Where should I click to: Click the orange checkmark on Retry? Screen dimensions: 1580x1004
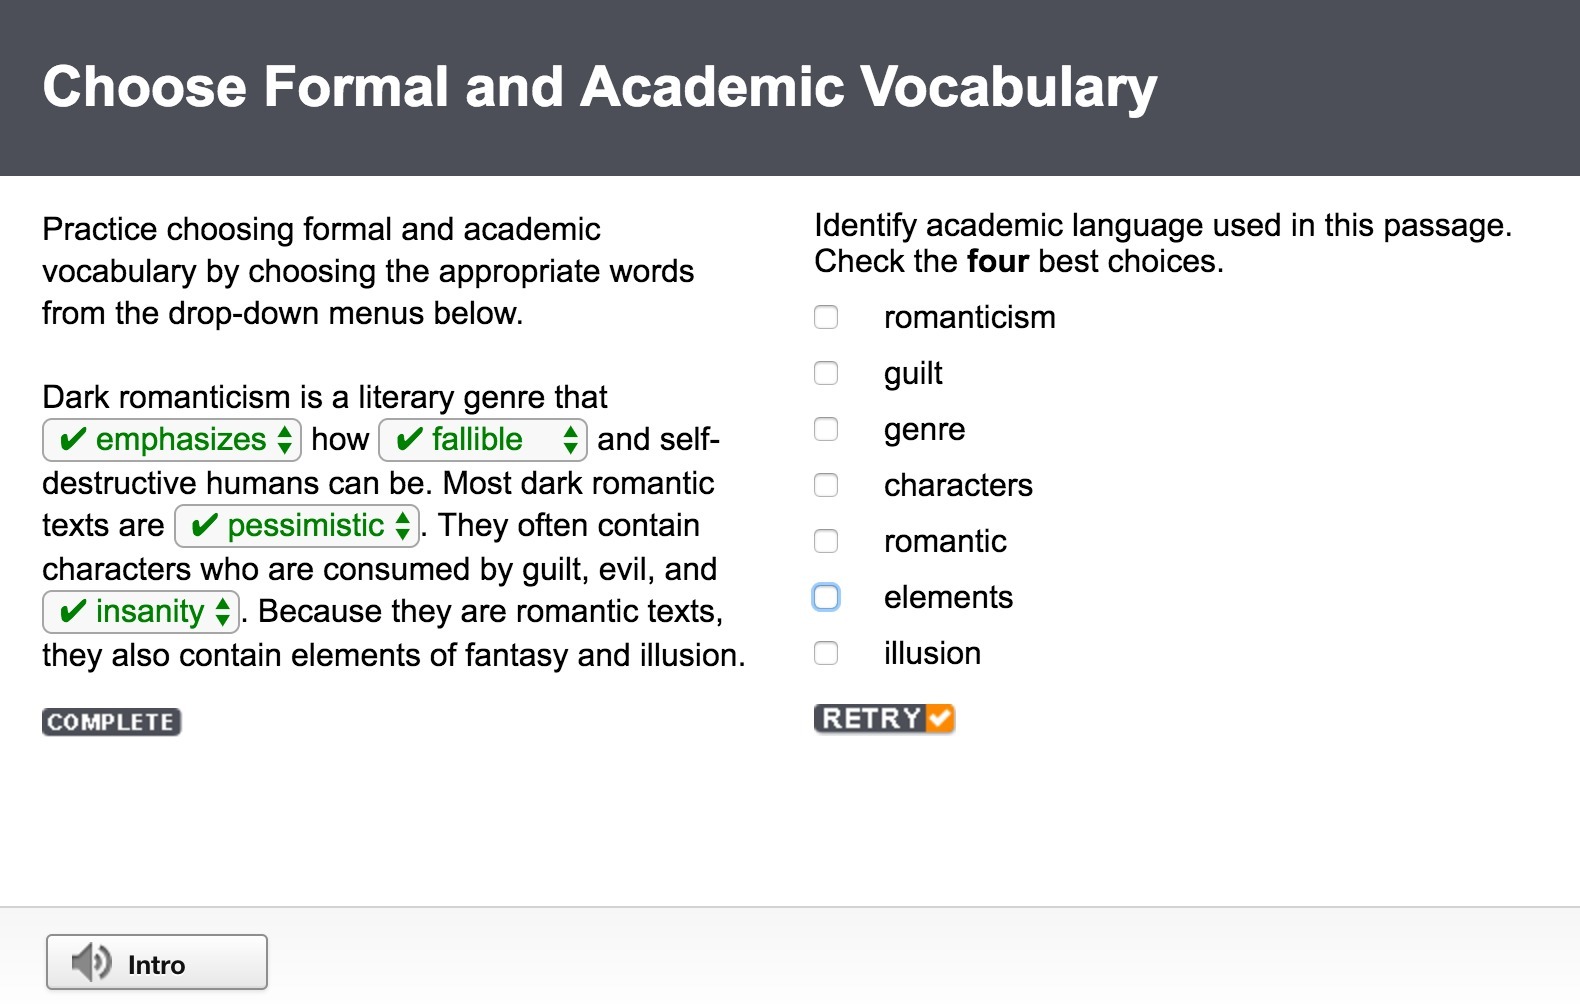939,718
